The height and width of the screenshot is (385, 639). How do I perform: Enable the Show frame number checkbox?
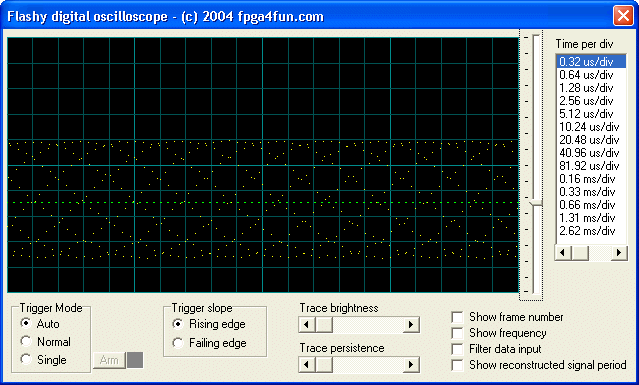click(x=457, y=317)
